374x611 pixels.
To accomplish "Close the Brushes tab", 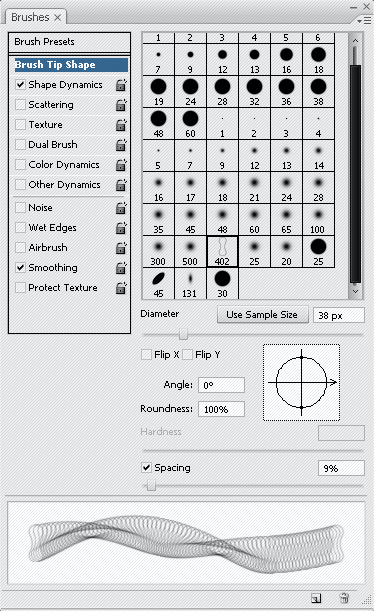I will coord(58,18).
